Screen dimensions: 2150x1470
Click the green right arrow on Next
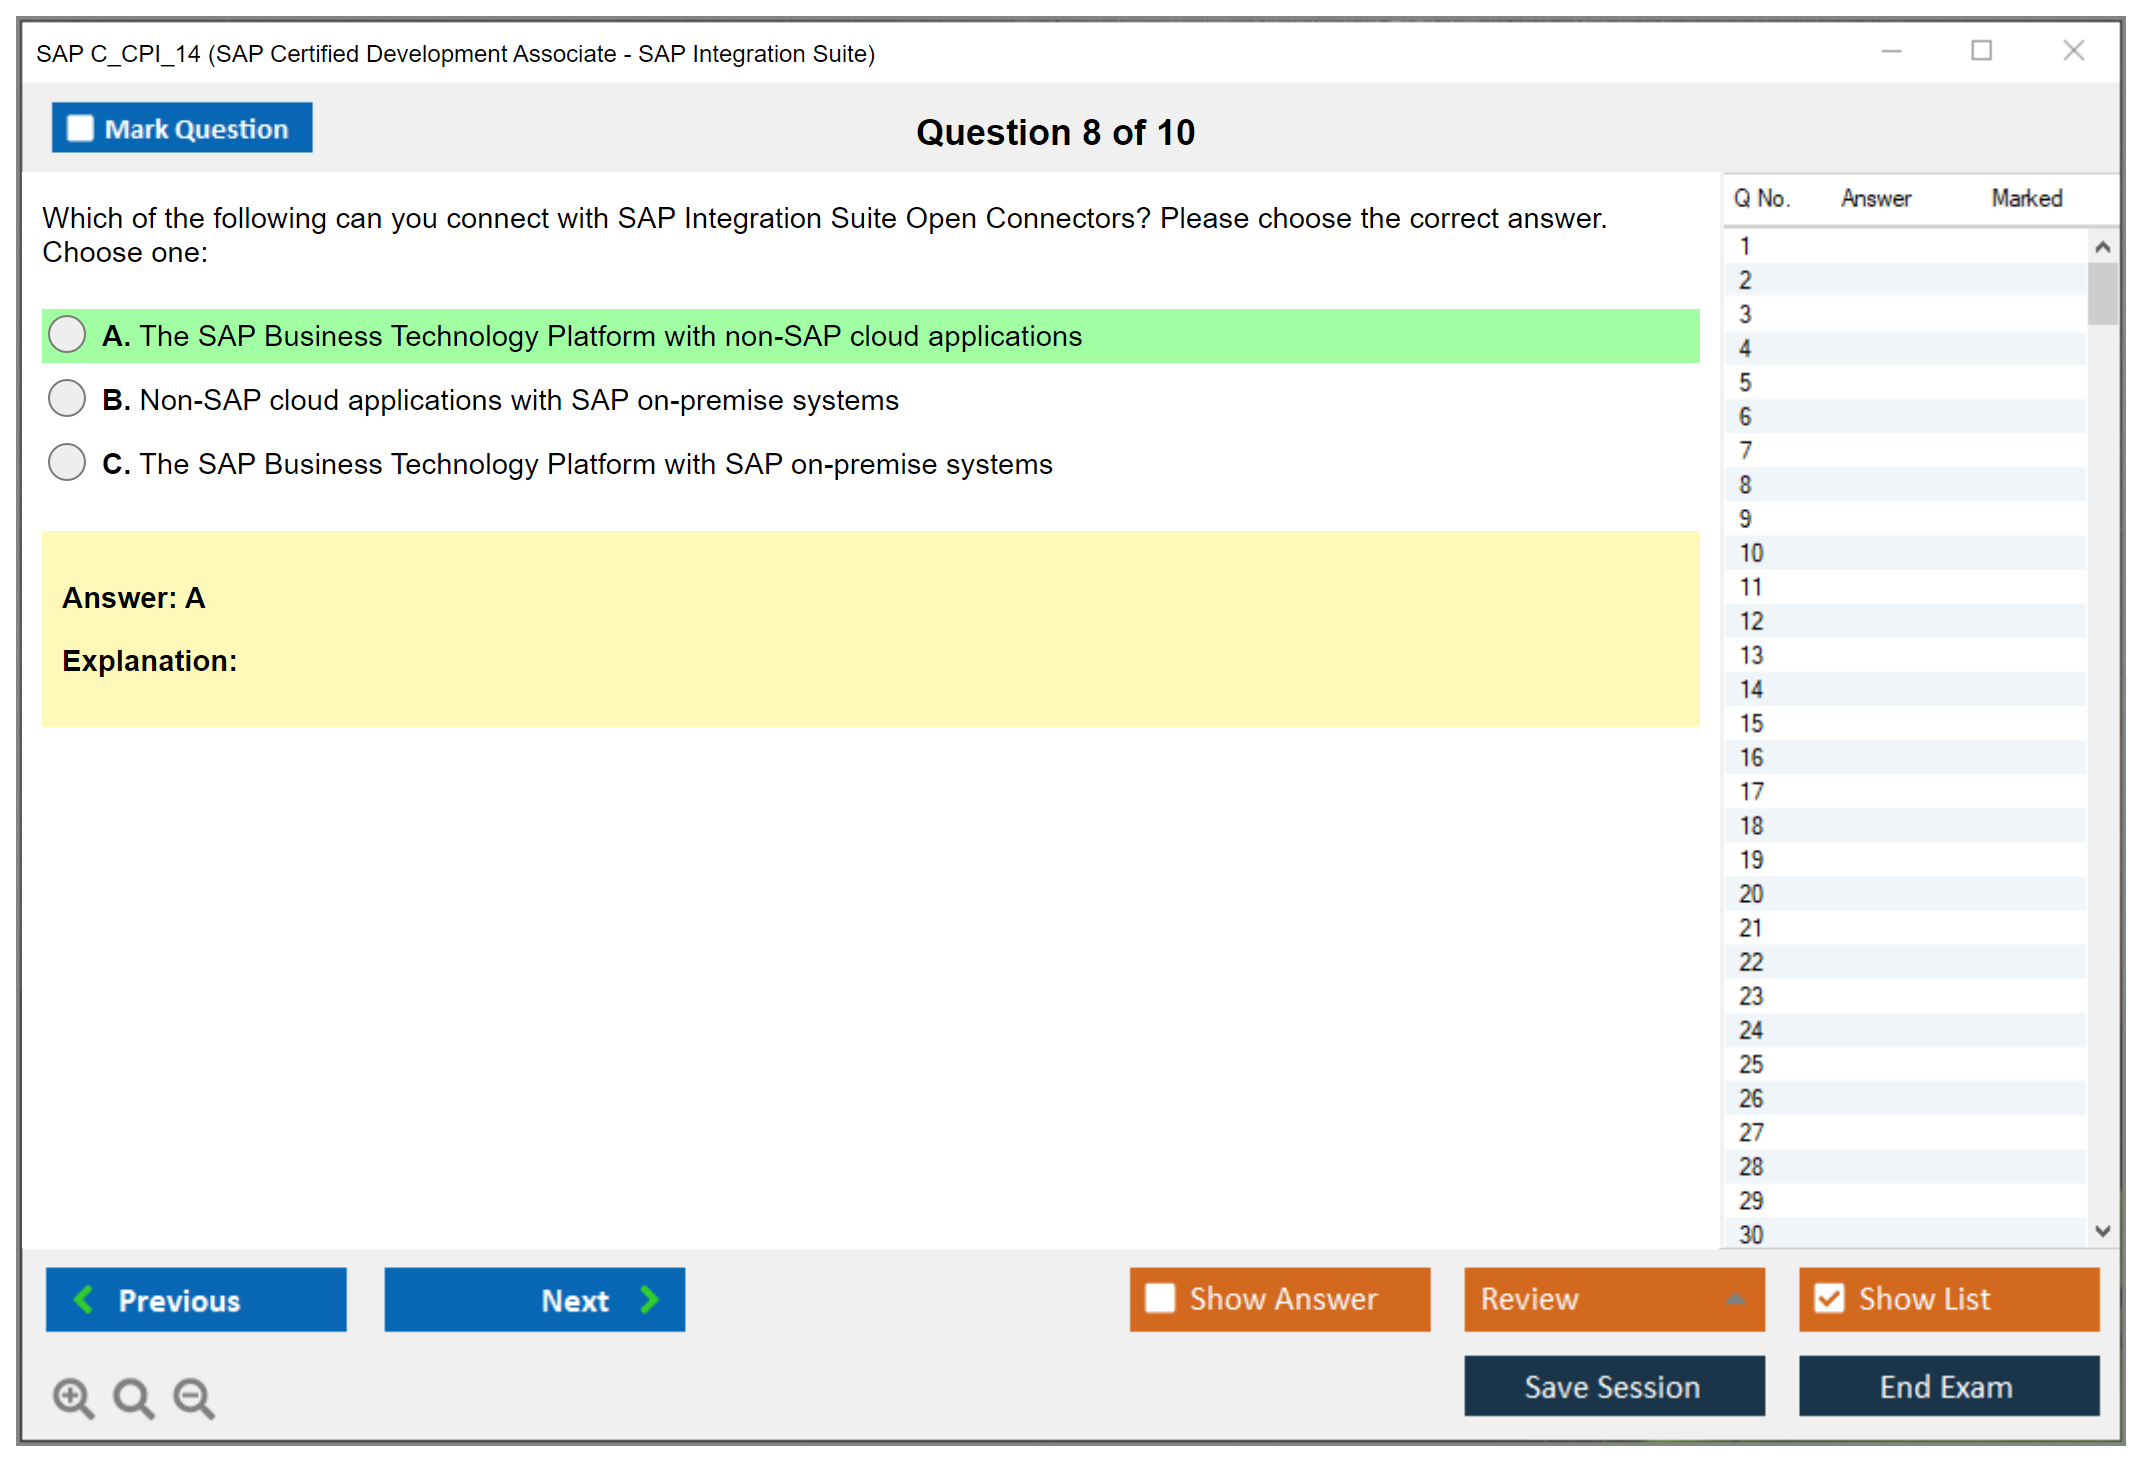[650, 1299]
